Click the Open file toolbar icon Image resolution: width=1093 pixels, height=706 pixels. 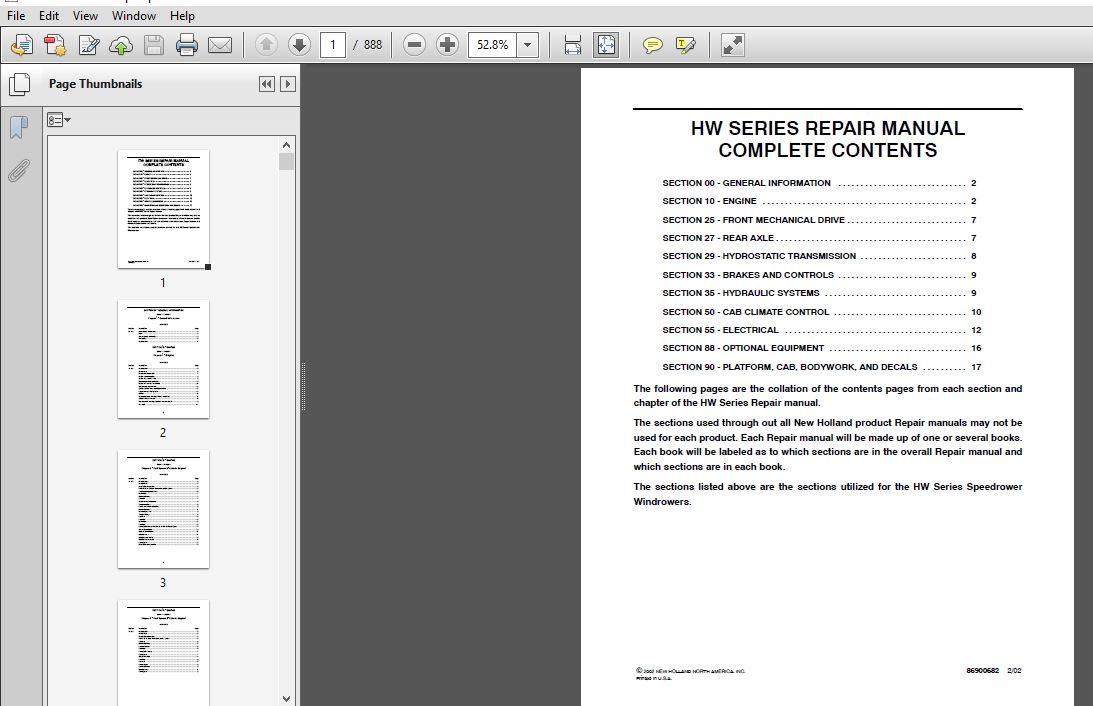22,45
